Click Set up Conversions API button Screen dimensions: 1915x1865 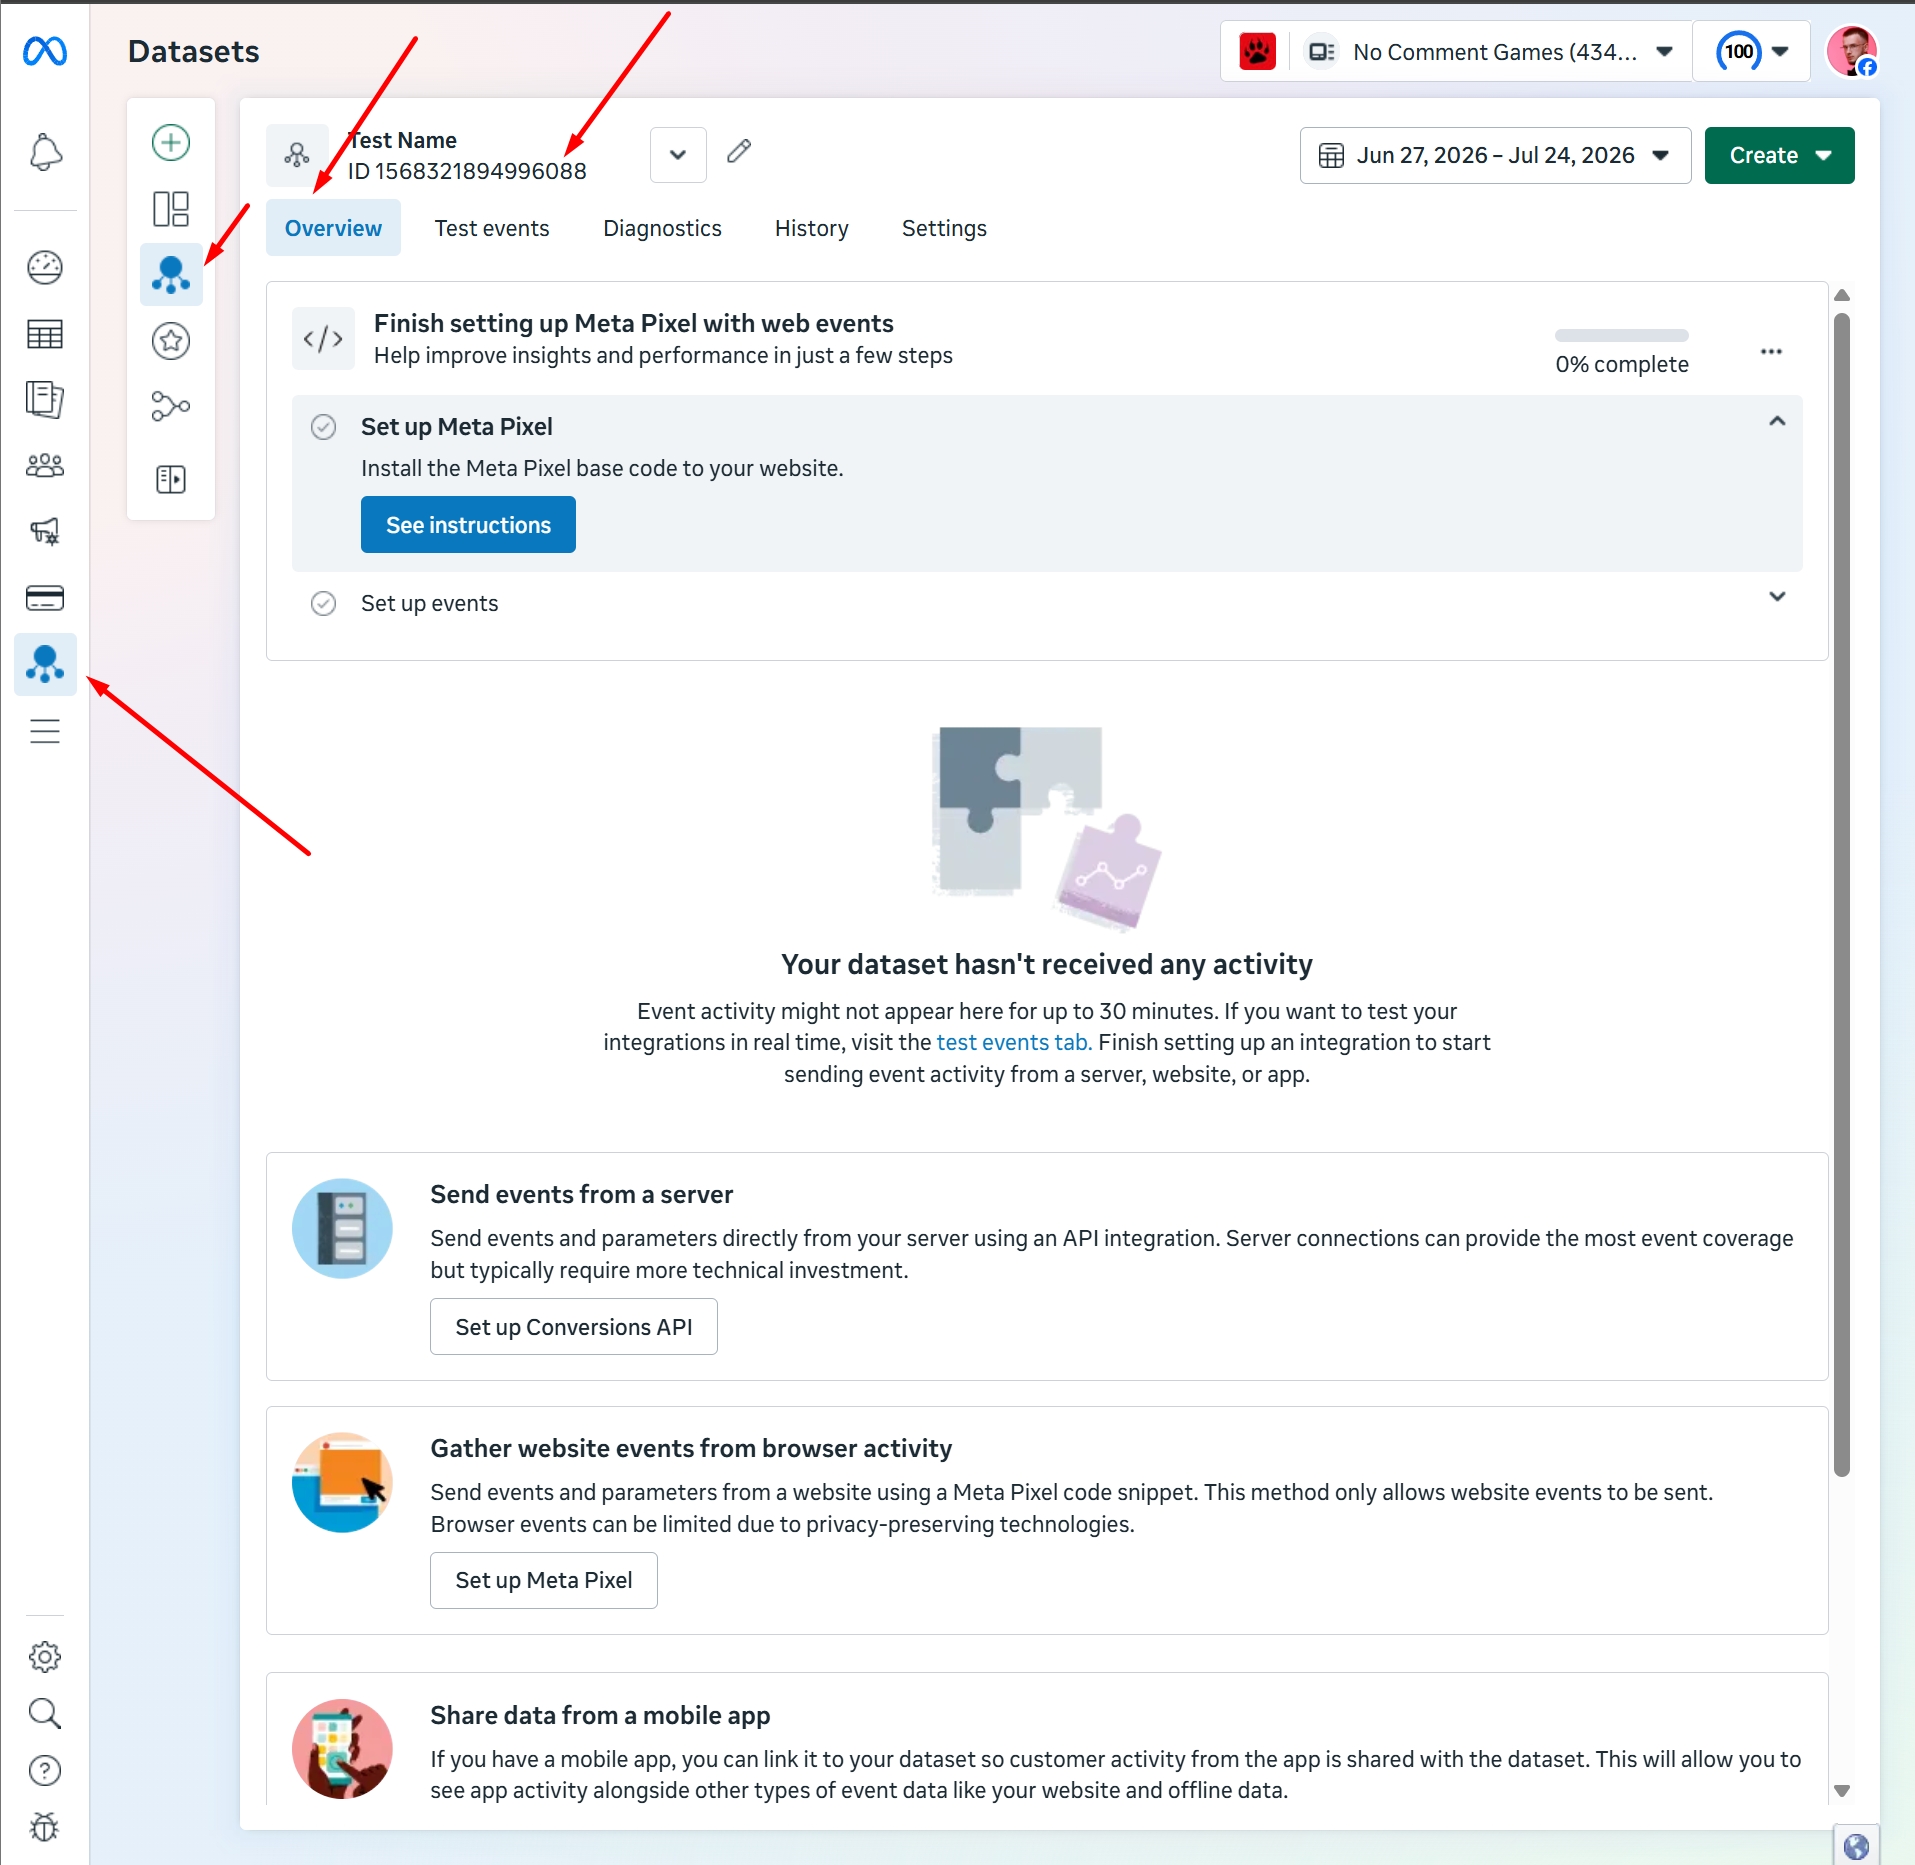click(x=574, y=1327)
